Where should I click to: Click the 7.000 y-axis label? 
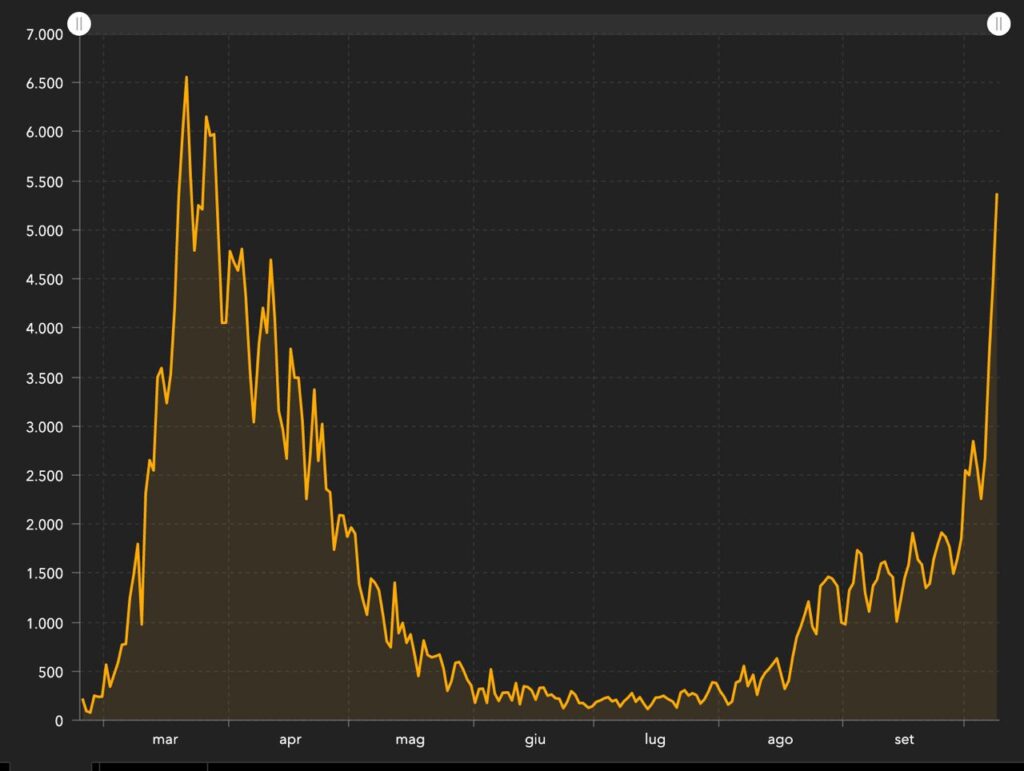44,34
